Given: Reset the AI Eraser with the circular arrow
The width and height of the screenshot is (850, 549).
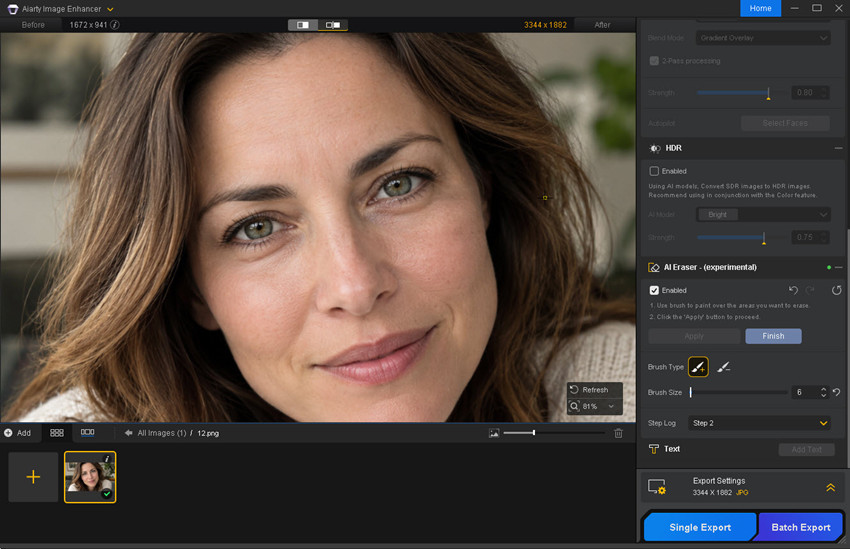Looking at the screenshot, I should tap(836, 290).
